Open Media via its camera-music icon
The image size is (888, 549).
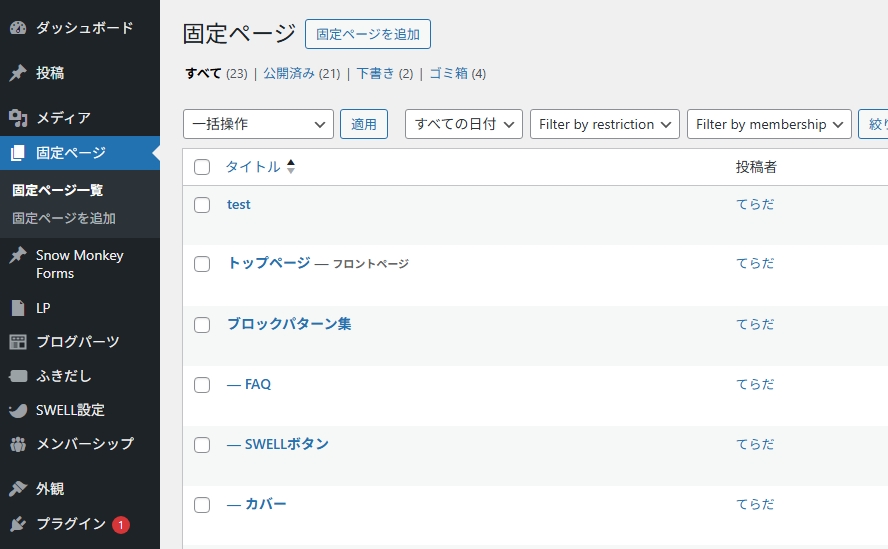18,118
